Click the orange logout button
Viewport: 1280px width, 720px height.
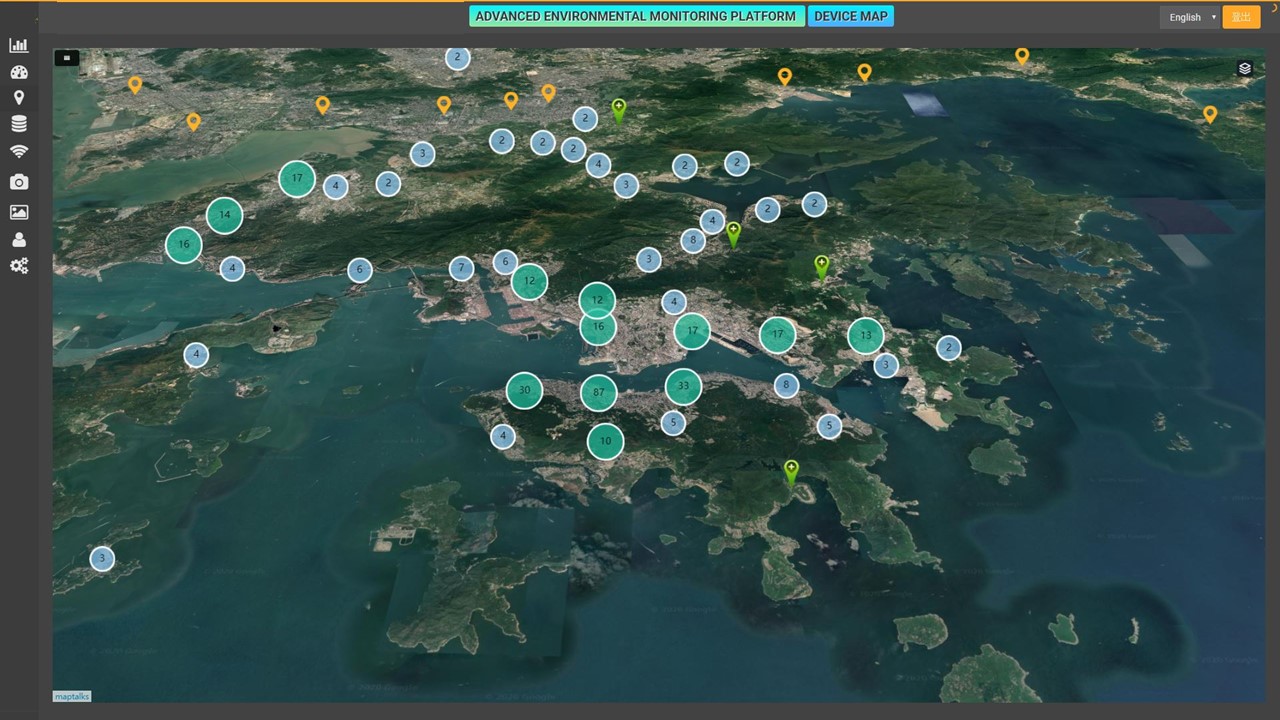(x=1241, y=17)
